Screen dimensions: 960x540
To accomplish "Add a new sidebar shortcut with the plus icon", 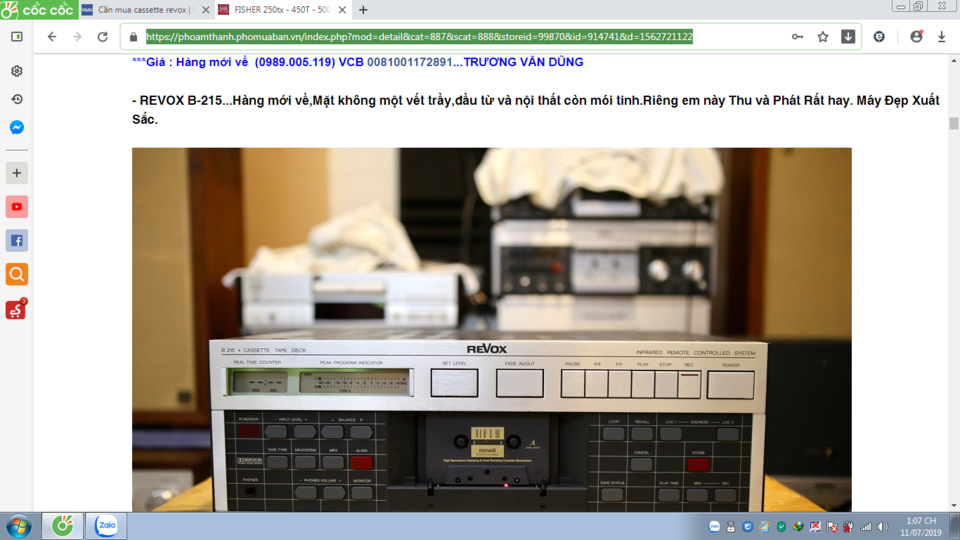I will coord(17,173).
